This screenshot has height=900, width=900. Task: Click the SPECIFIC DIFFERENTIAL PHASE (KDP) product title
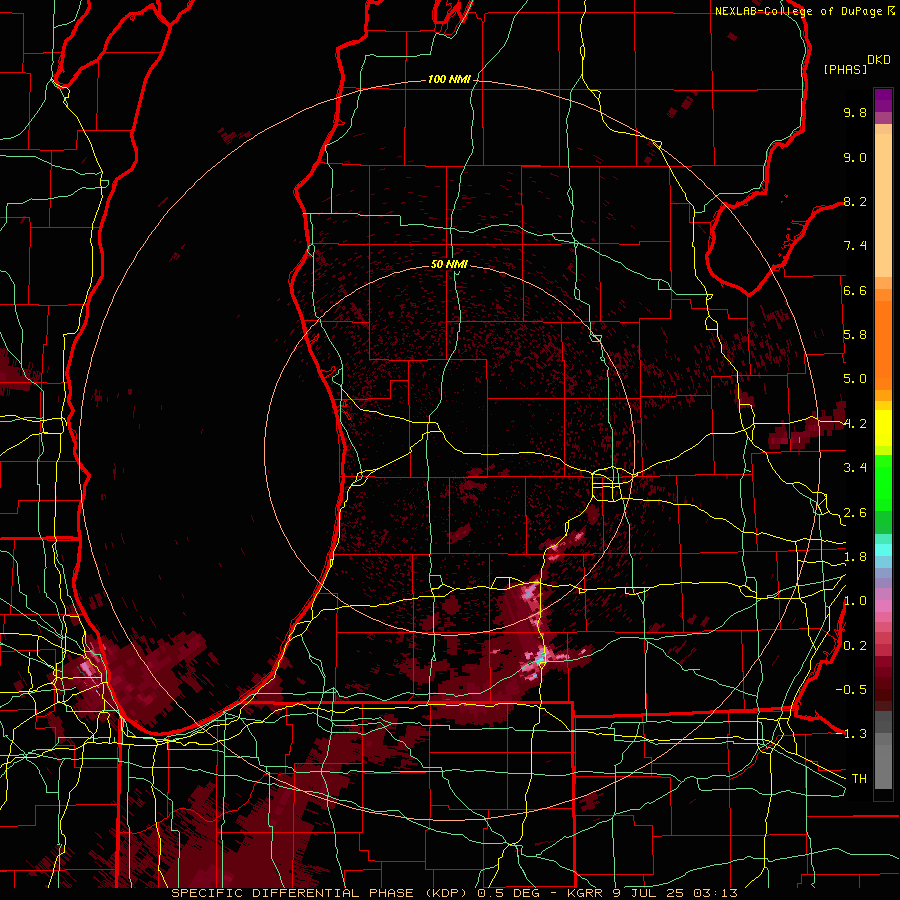319,893
